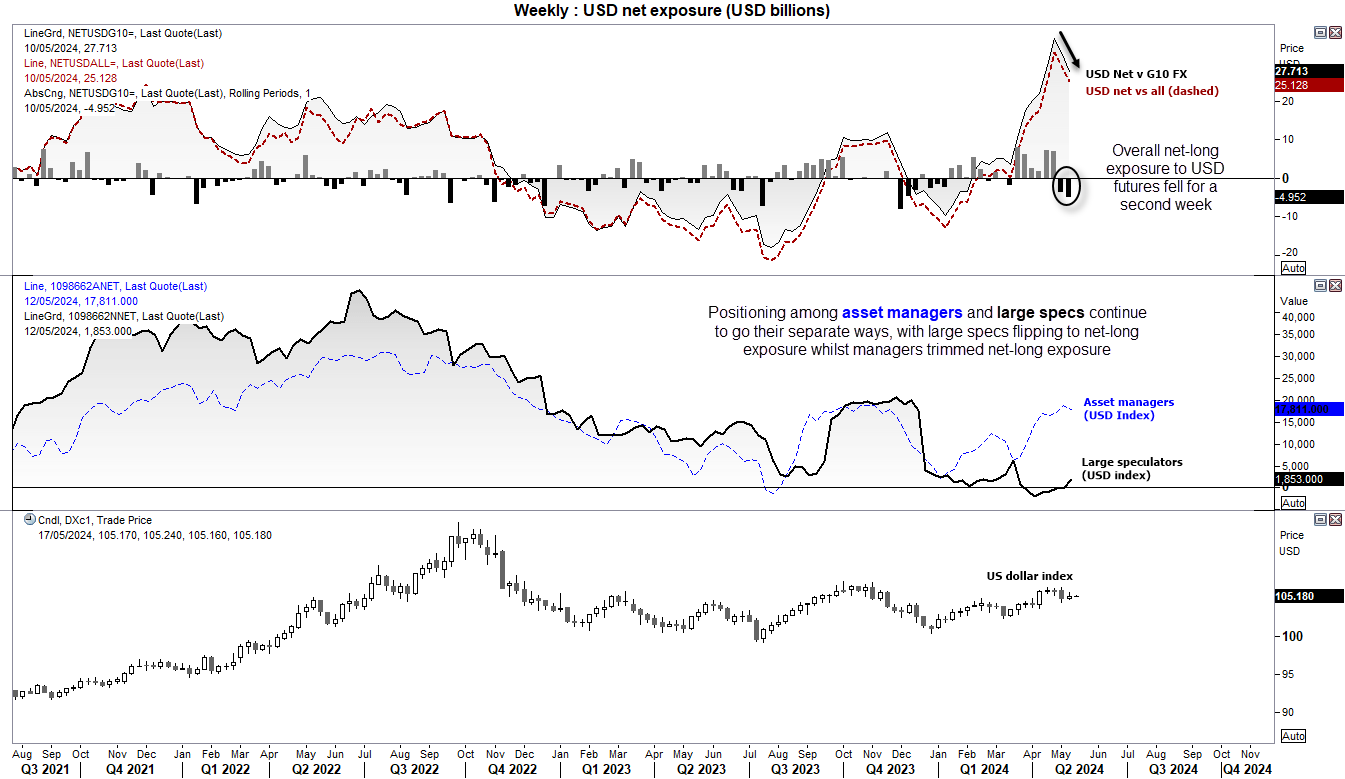Viewport: 1345px width, 779px height.
Task: Click the 10/05/2024, -4.952 legend value
Action: pos(69,108)
